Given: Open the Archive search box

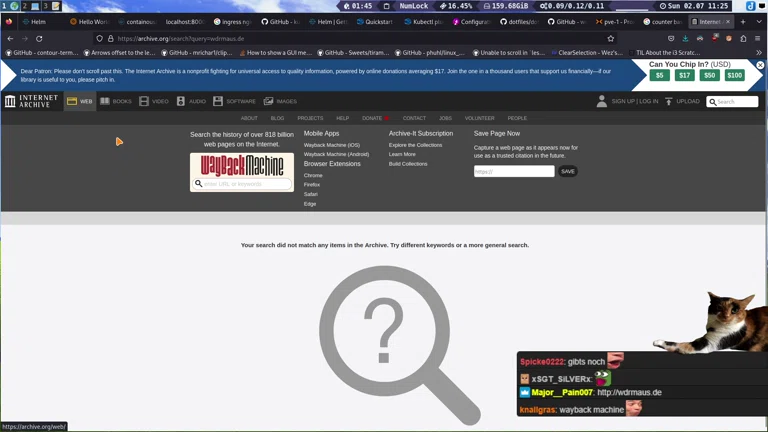Looking at the screenshot, I should pos(737,101).
